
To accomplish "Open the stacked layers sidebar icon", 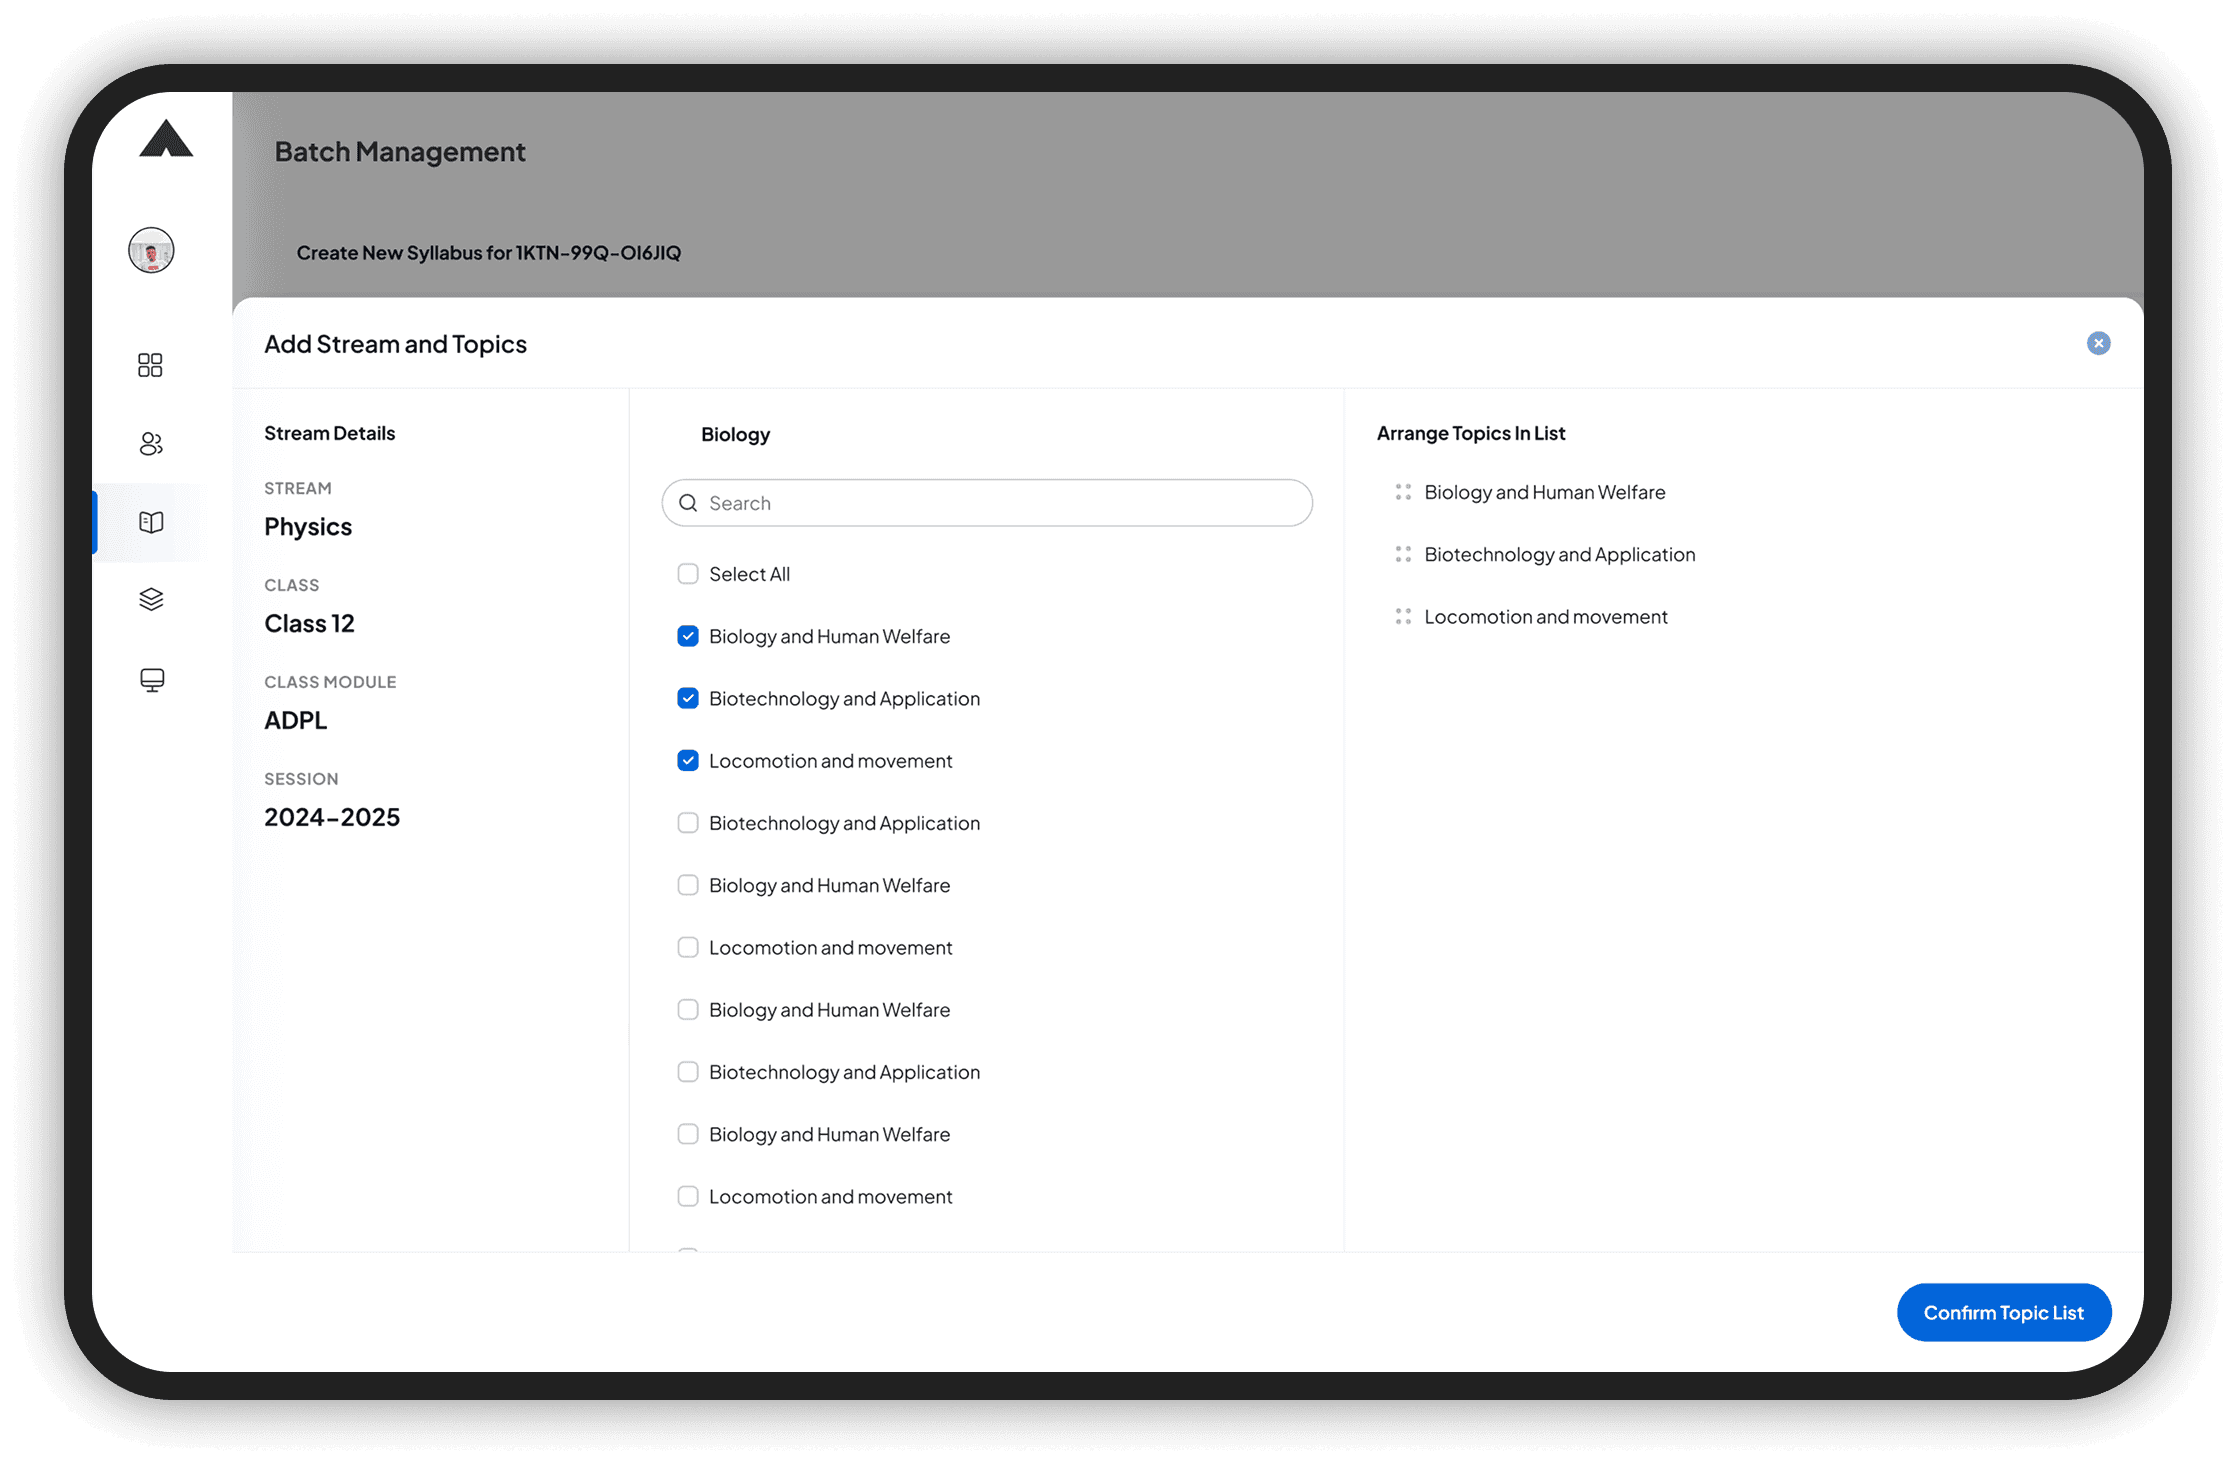I will coord(151,599).
